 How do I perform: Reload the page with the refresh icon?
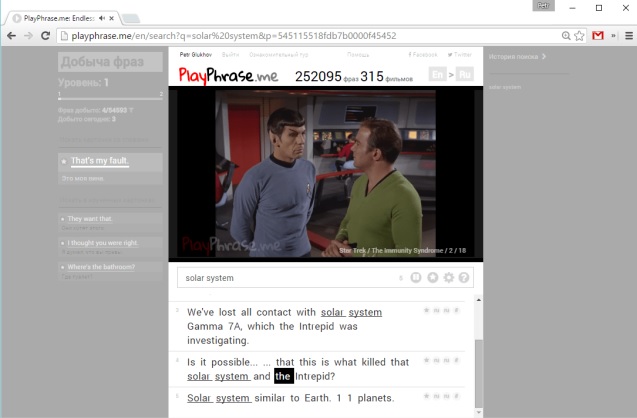click(46, 36)
